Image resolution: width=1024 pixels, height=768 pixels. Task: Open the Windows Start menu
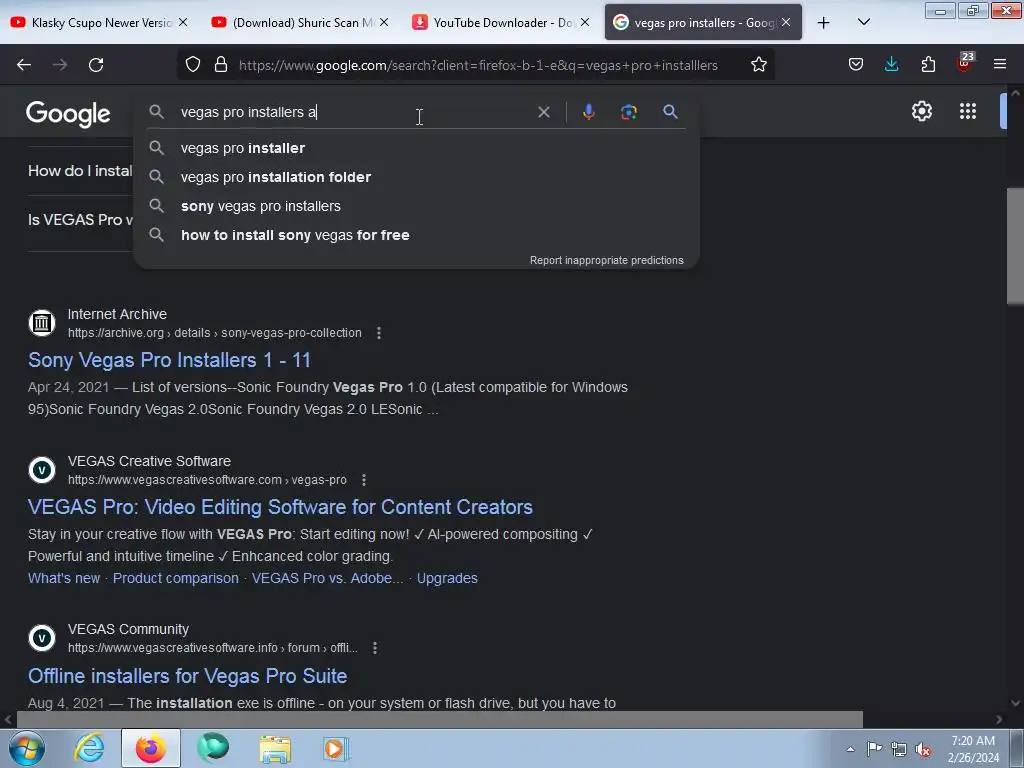tap(27, 748)
